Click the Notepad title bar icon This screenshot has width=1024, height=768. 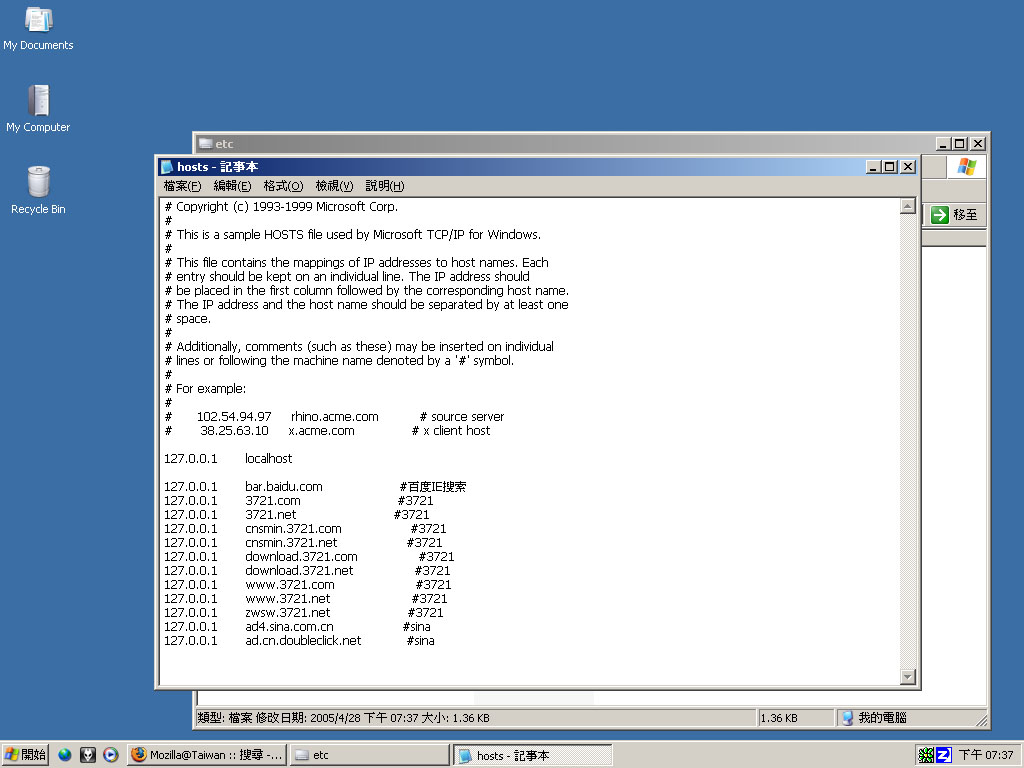[x=167, y=167]
